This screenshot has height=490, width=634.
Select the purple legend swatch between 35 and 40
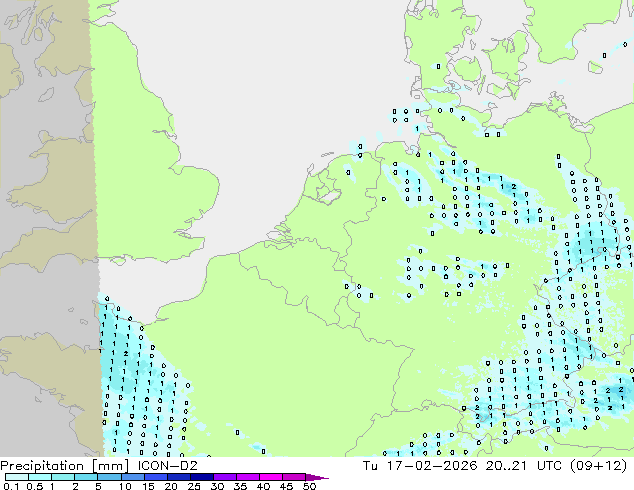[x=248, y=477]
